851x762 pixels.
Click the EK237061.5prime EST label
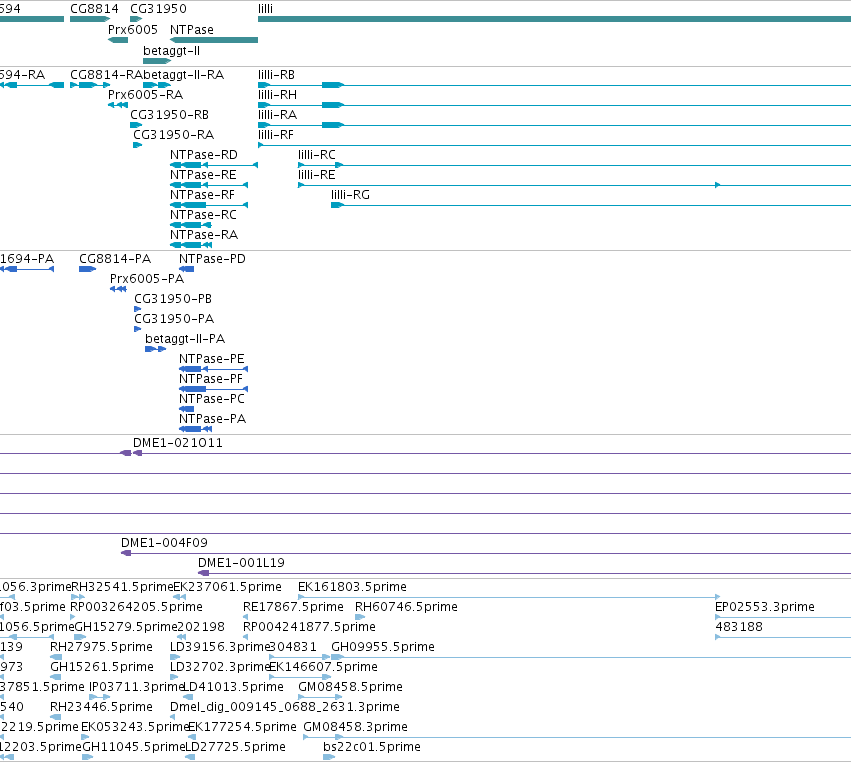pyautogui.click(x=227, y=587)
